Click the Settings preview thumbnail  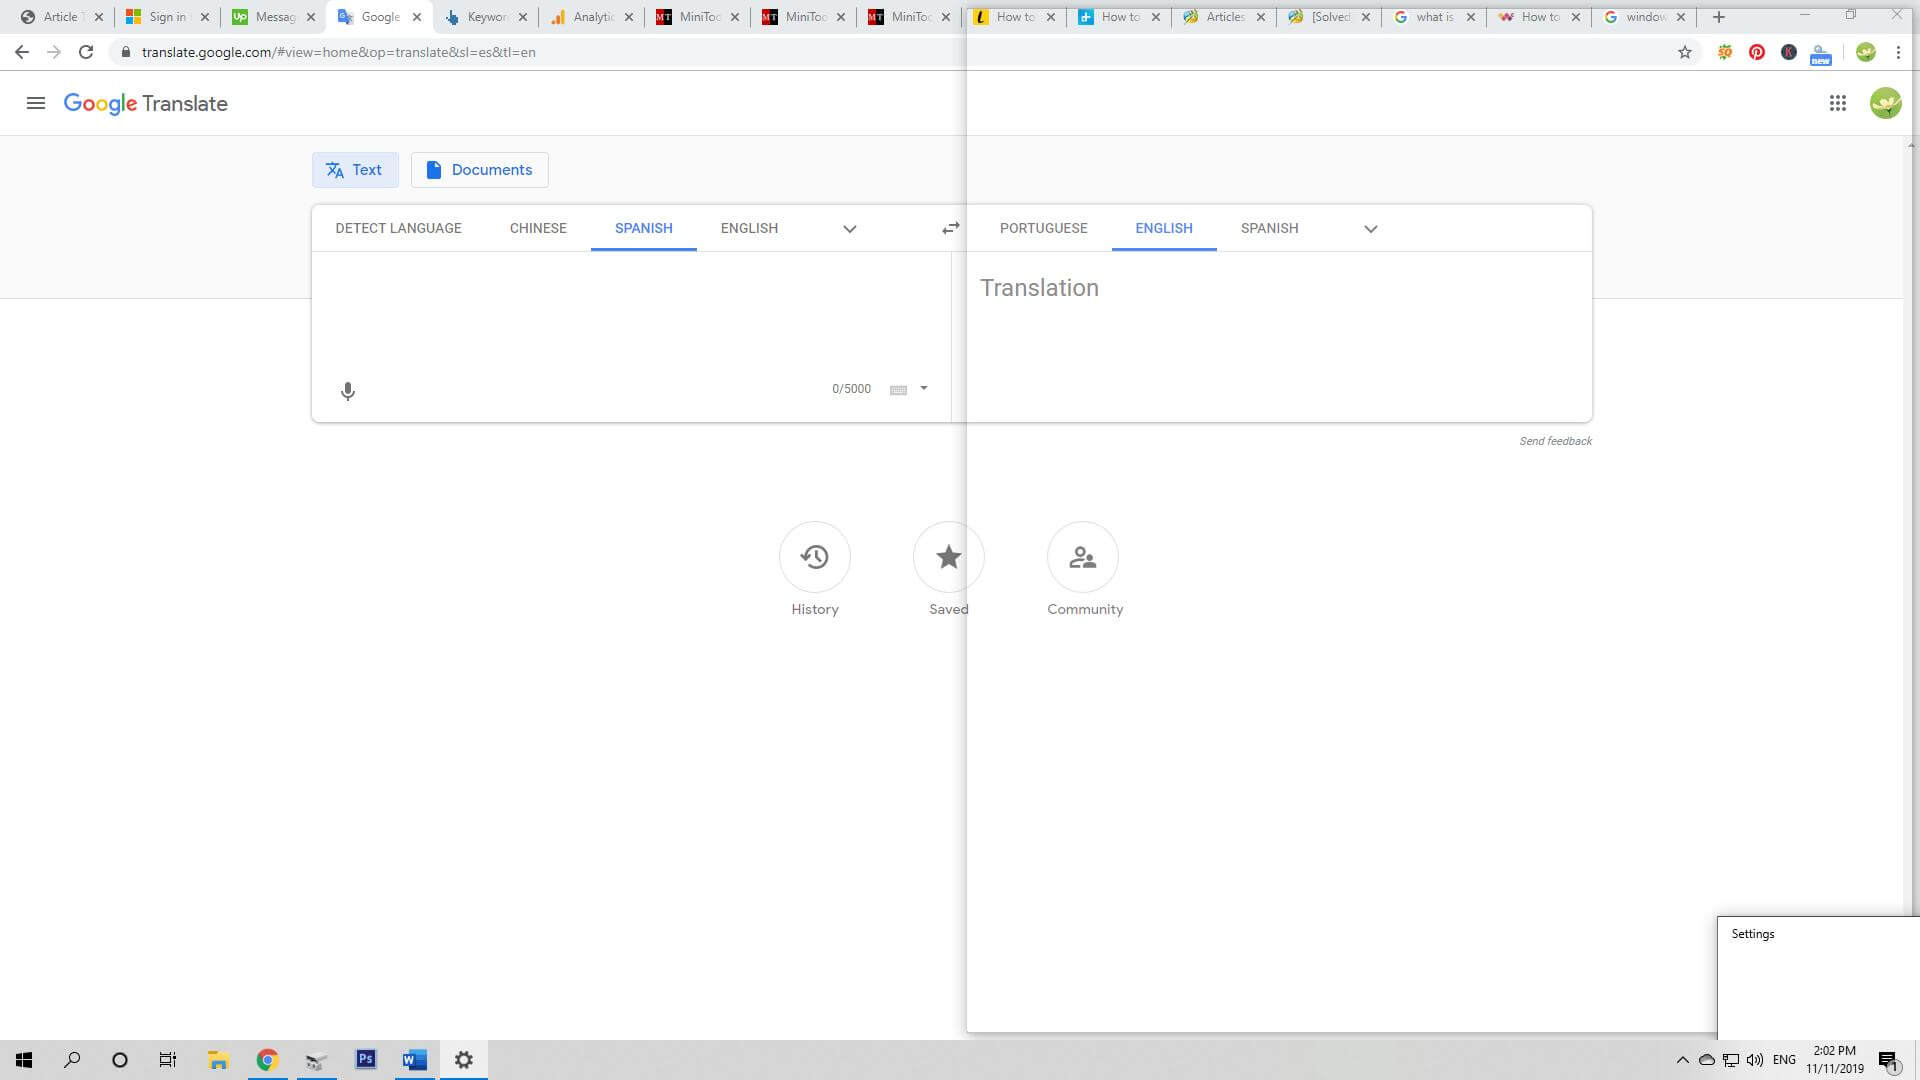pos(1818,978)
